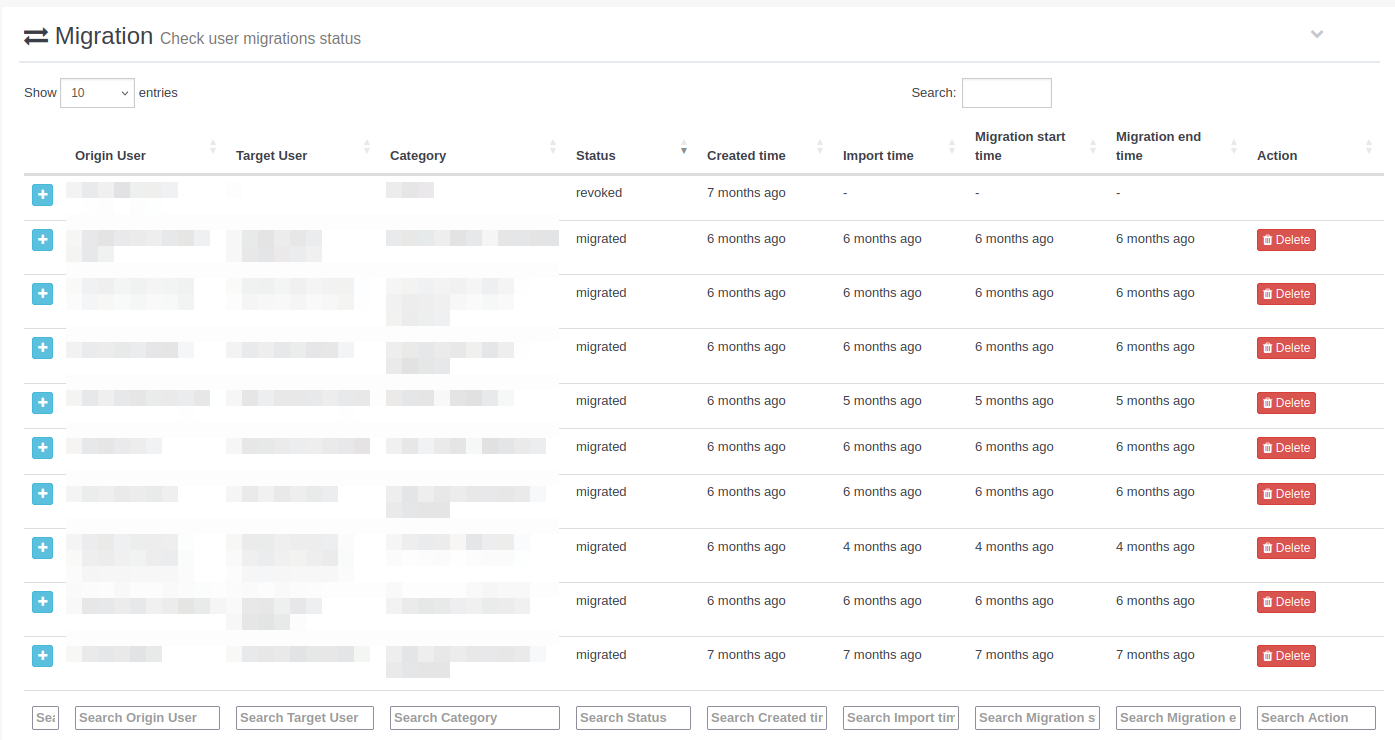Sort by Status column header
The image size is (1395, 740).
tap(596, 155)
